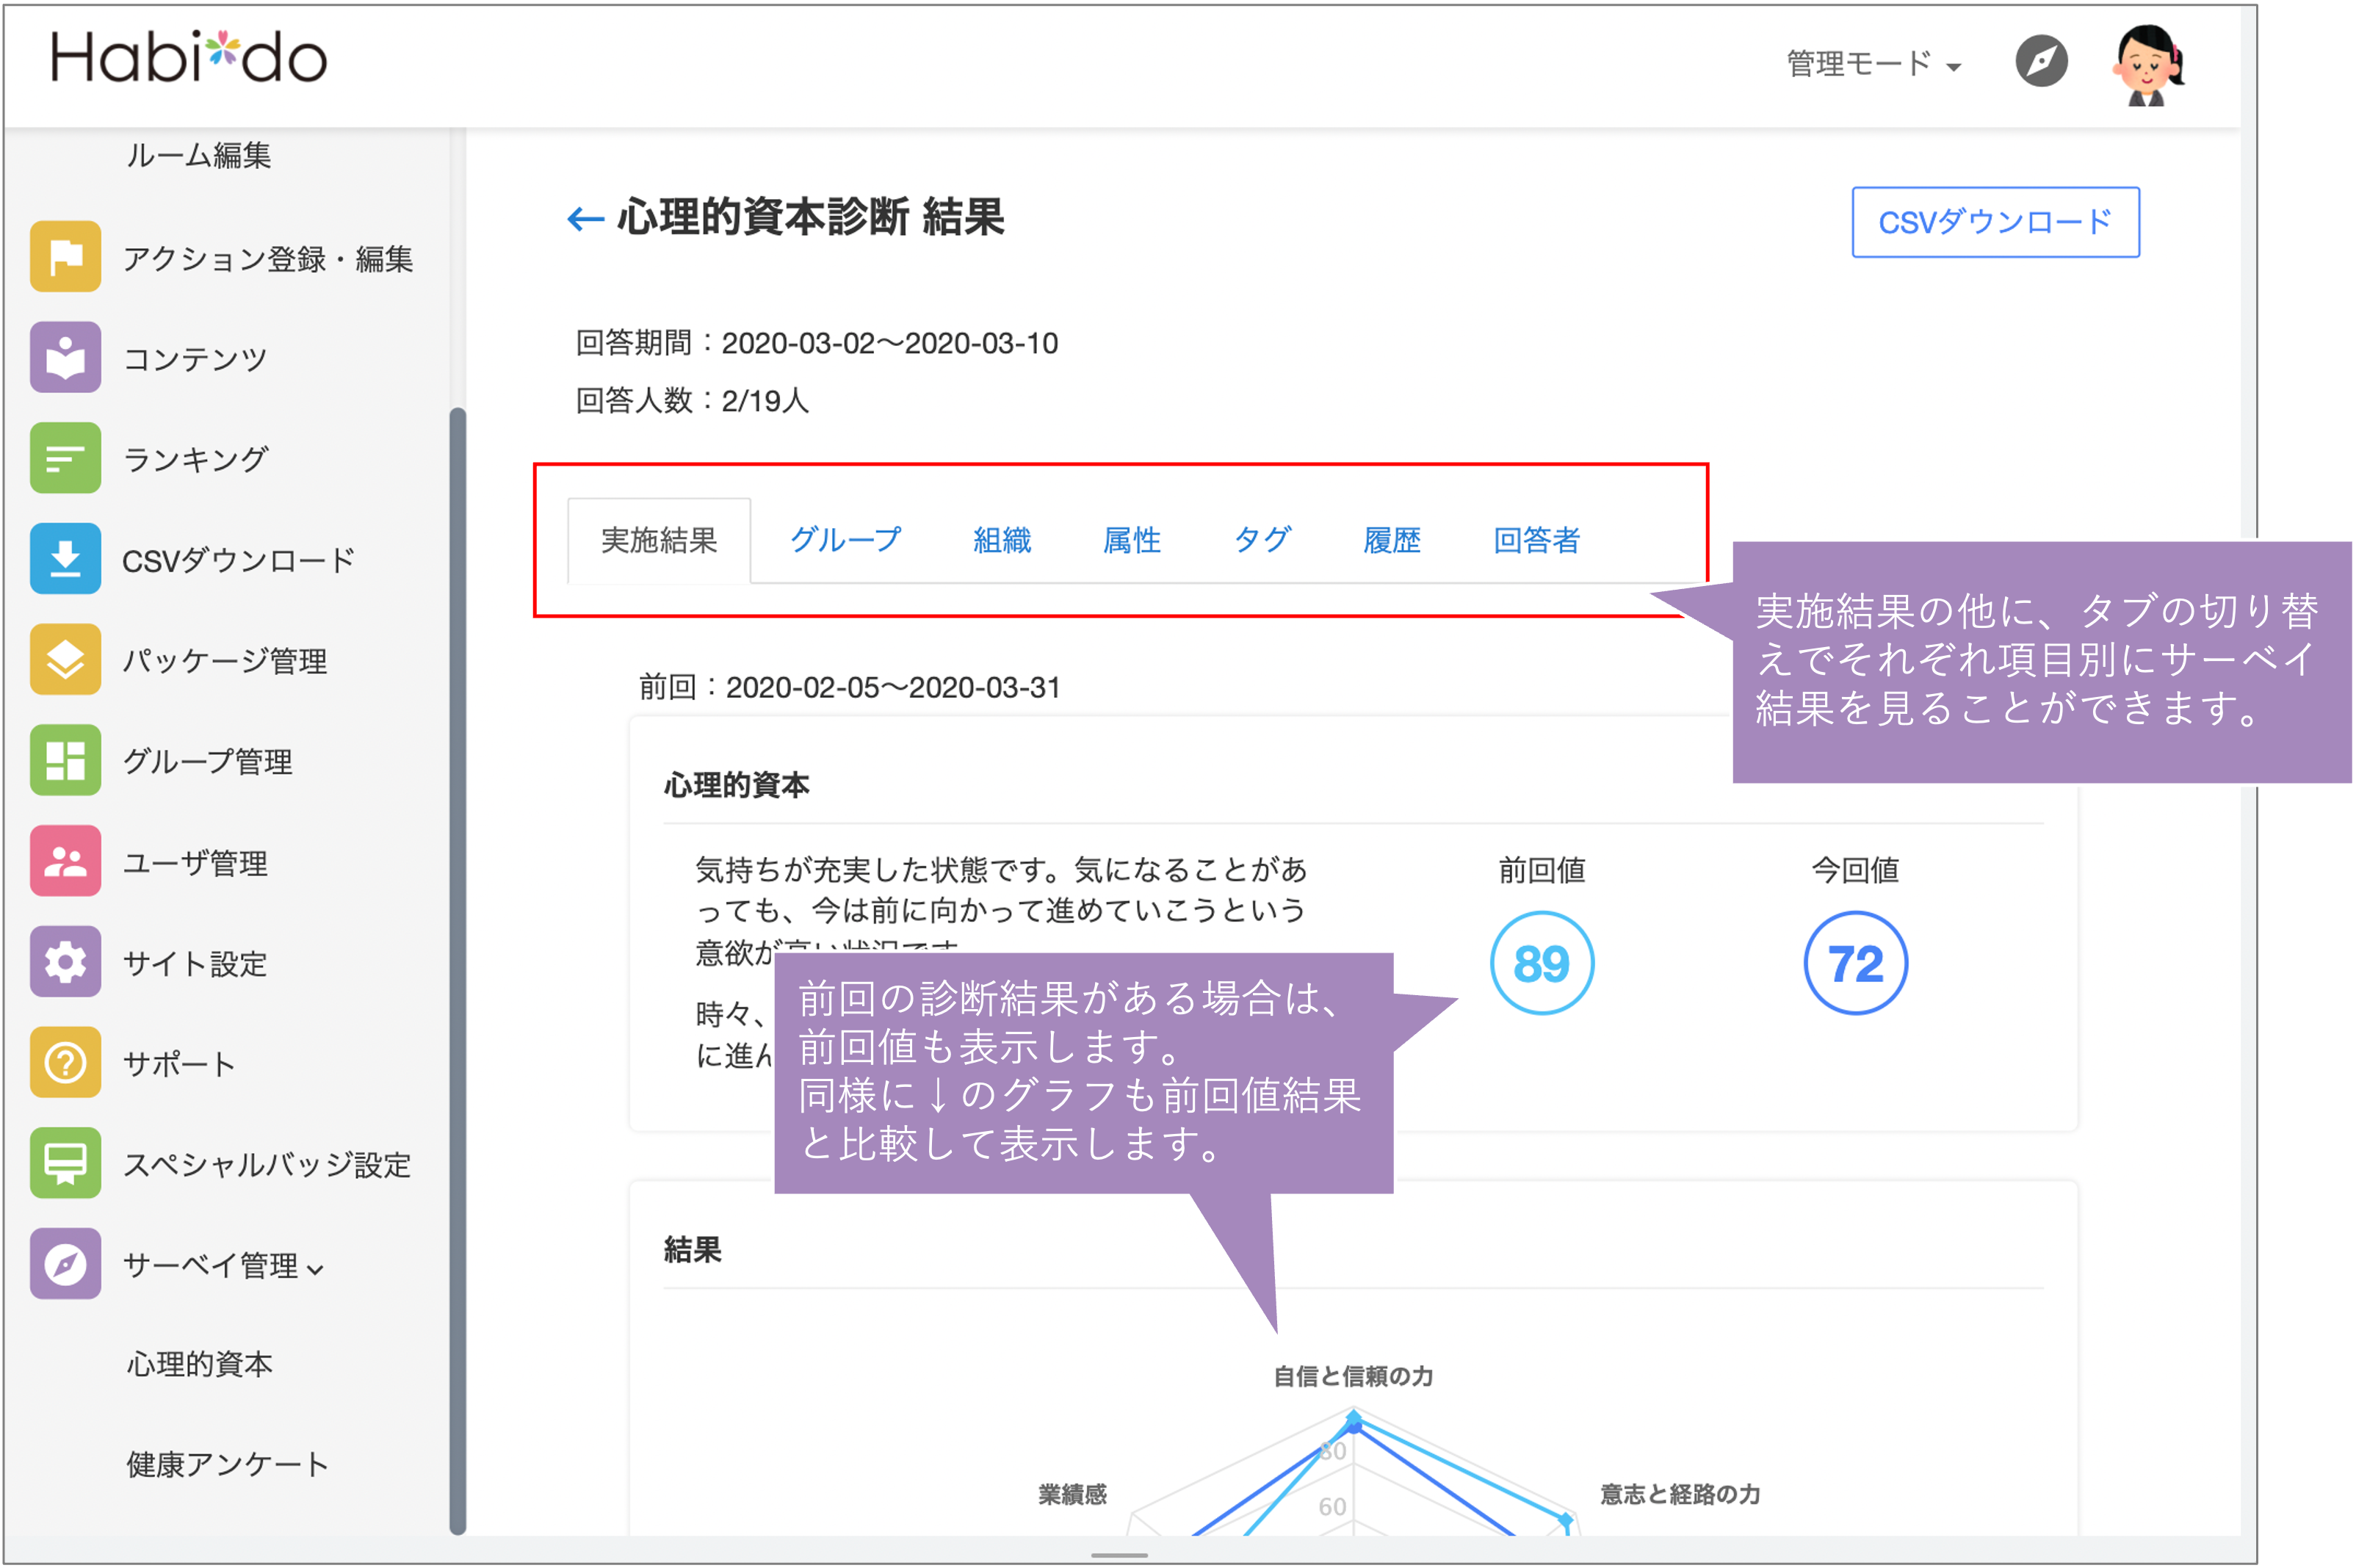Open コンテンツ menu label

[195, 359]
